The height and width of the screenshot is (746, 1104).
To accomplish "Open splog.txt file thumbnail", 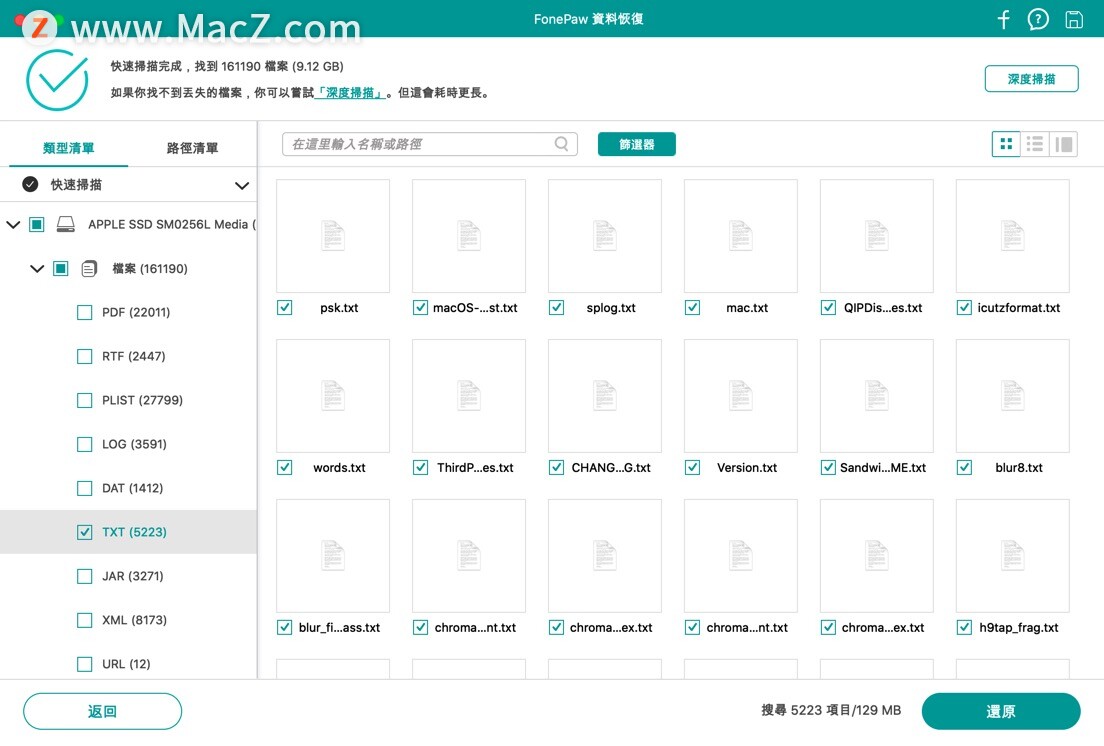I will point(605,236).
